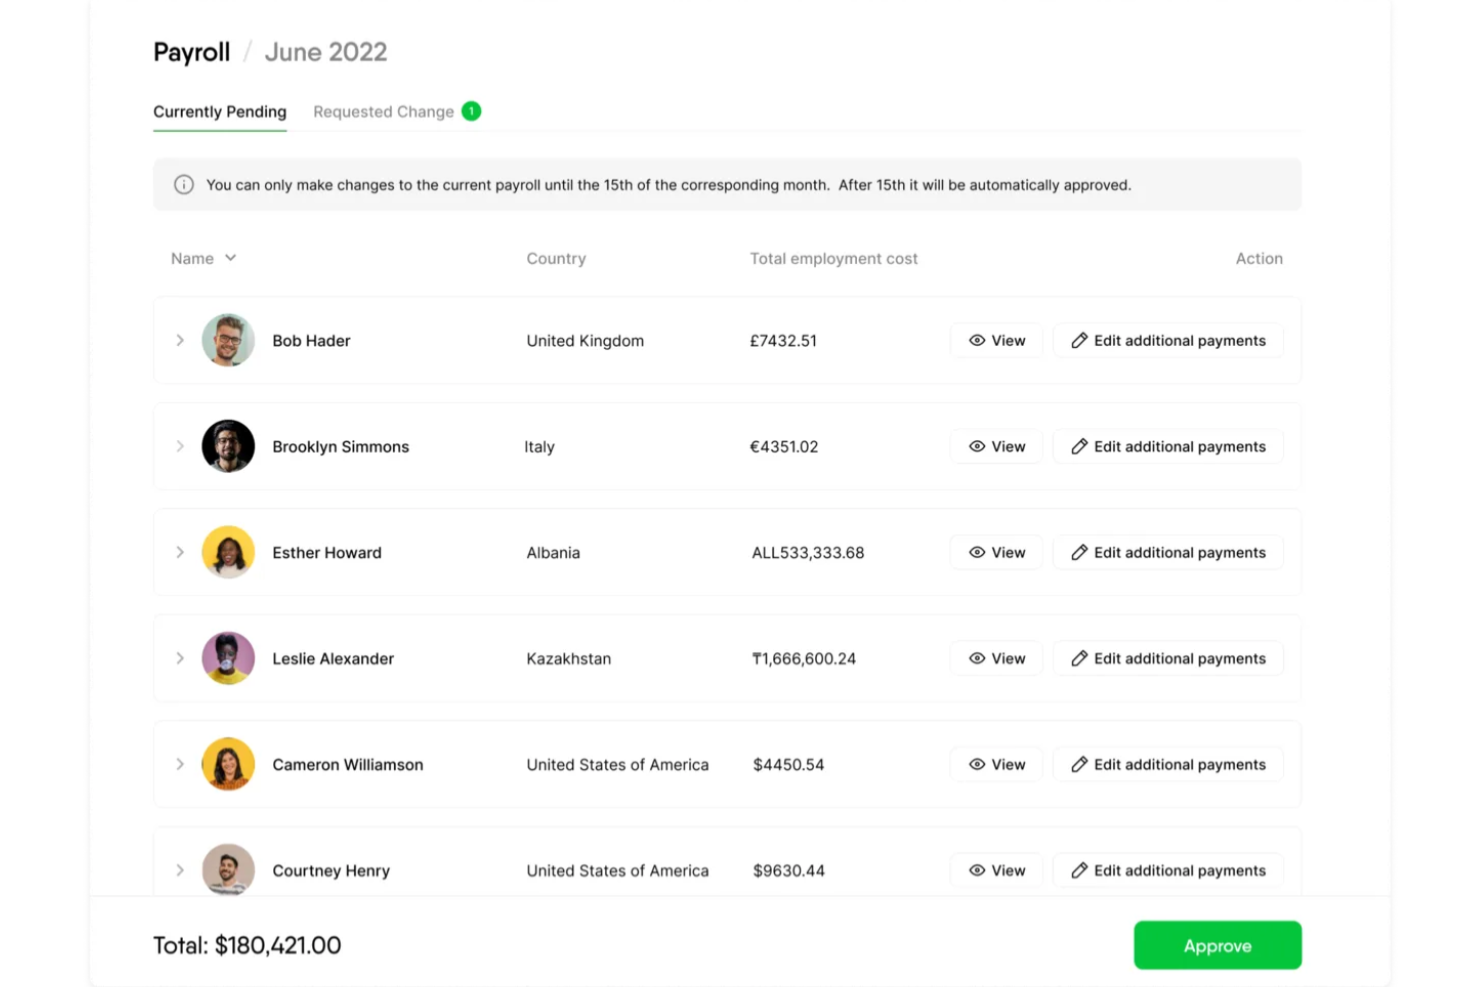The image size is (1480, 987).
Task: Open Esther Howard's profile avatar
Action: pyautogui.click(x=228, y=552)
